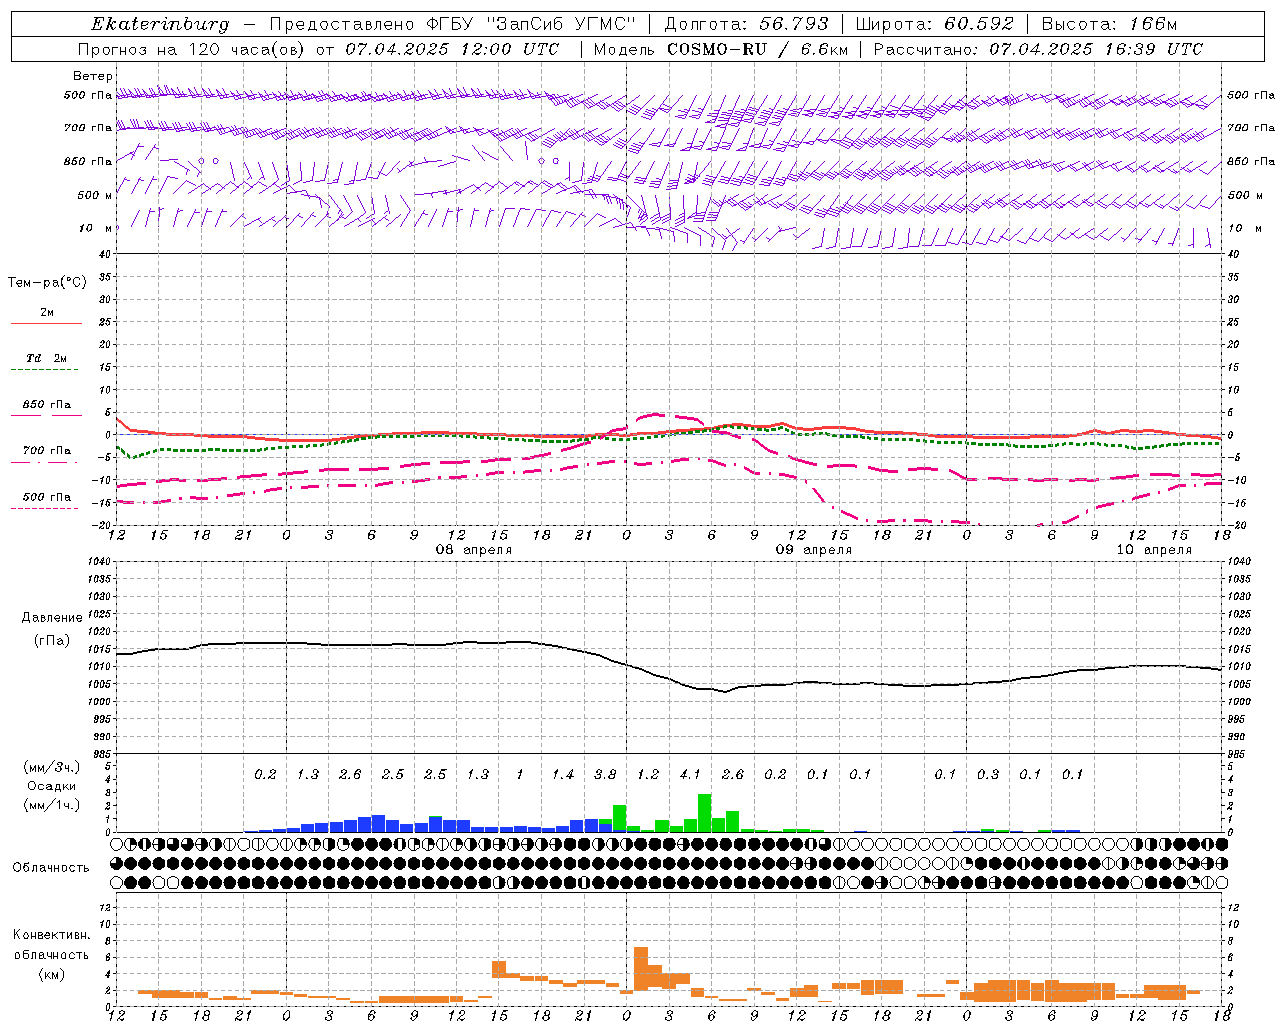Click the model name "COSMO-RU / 6.6км"
The height and width of the screenshot is (1024, 1280).
tap(758, 49)
